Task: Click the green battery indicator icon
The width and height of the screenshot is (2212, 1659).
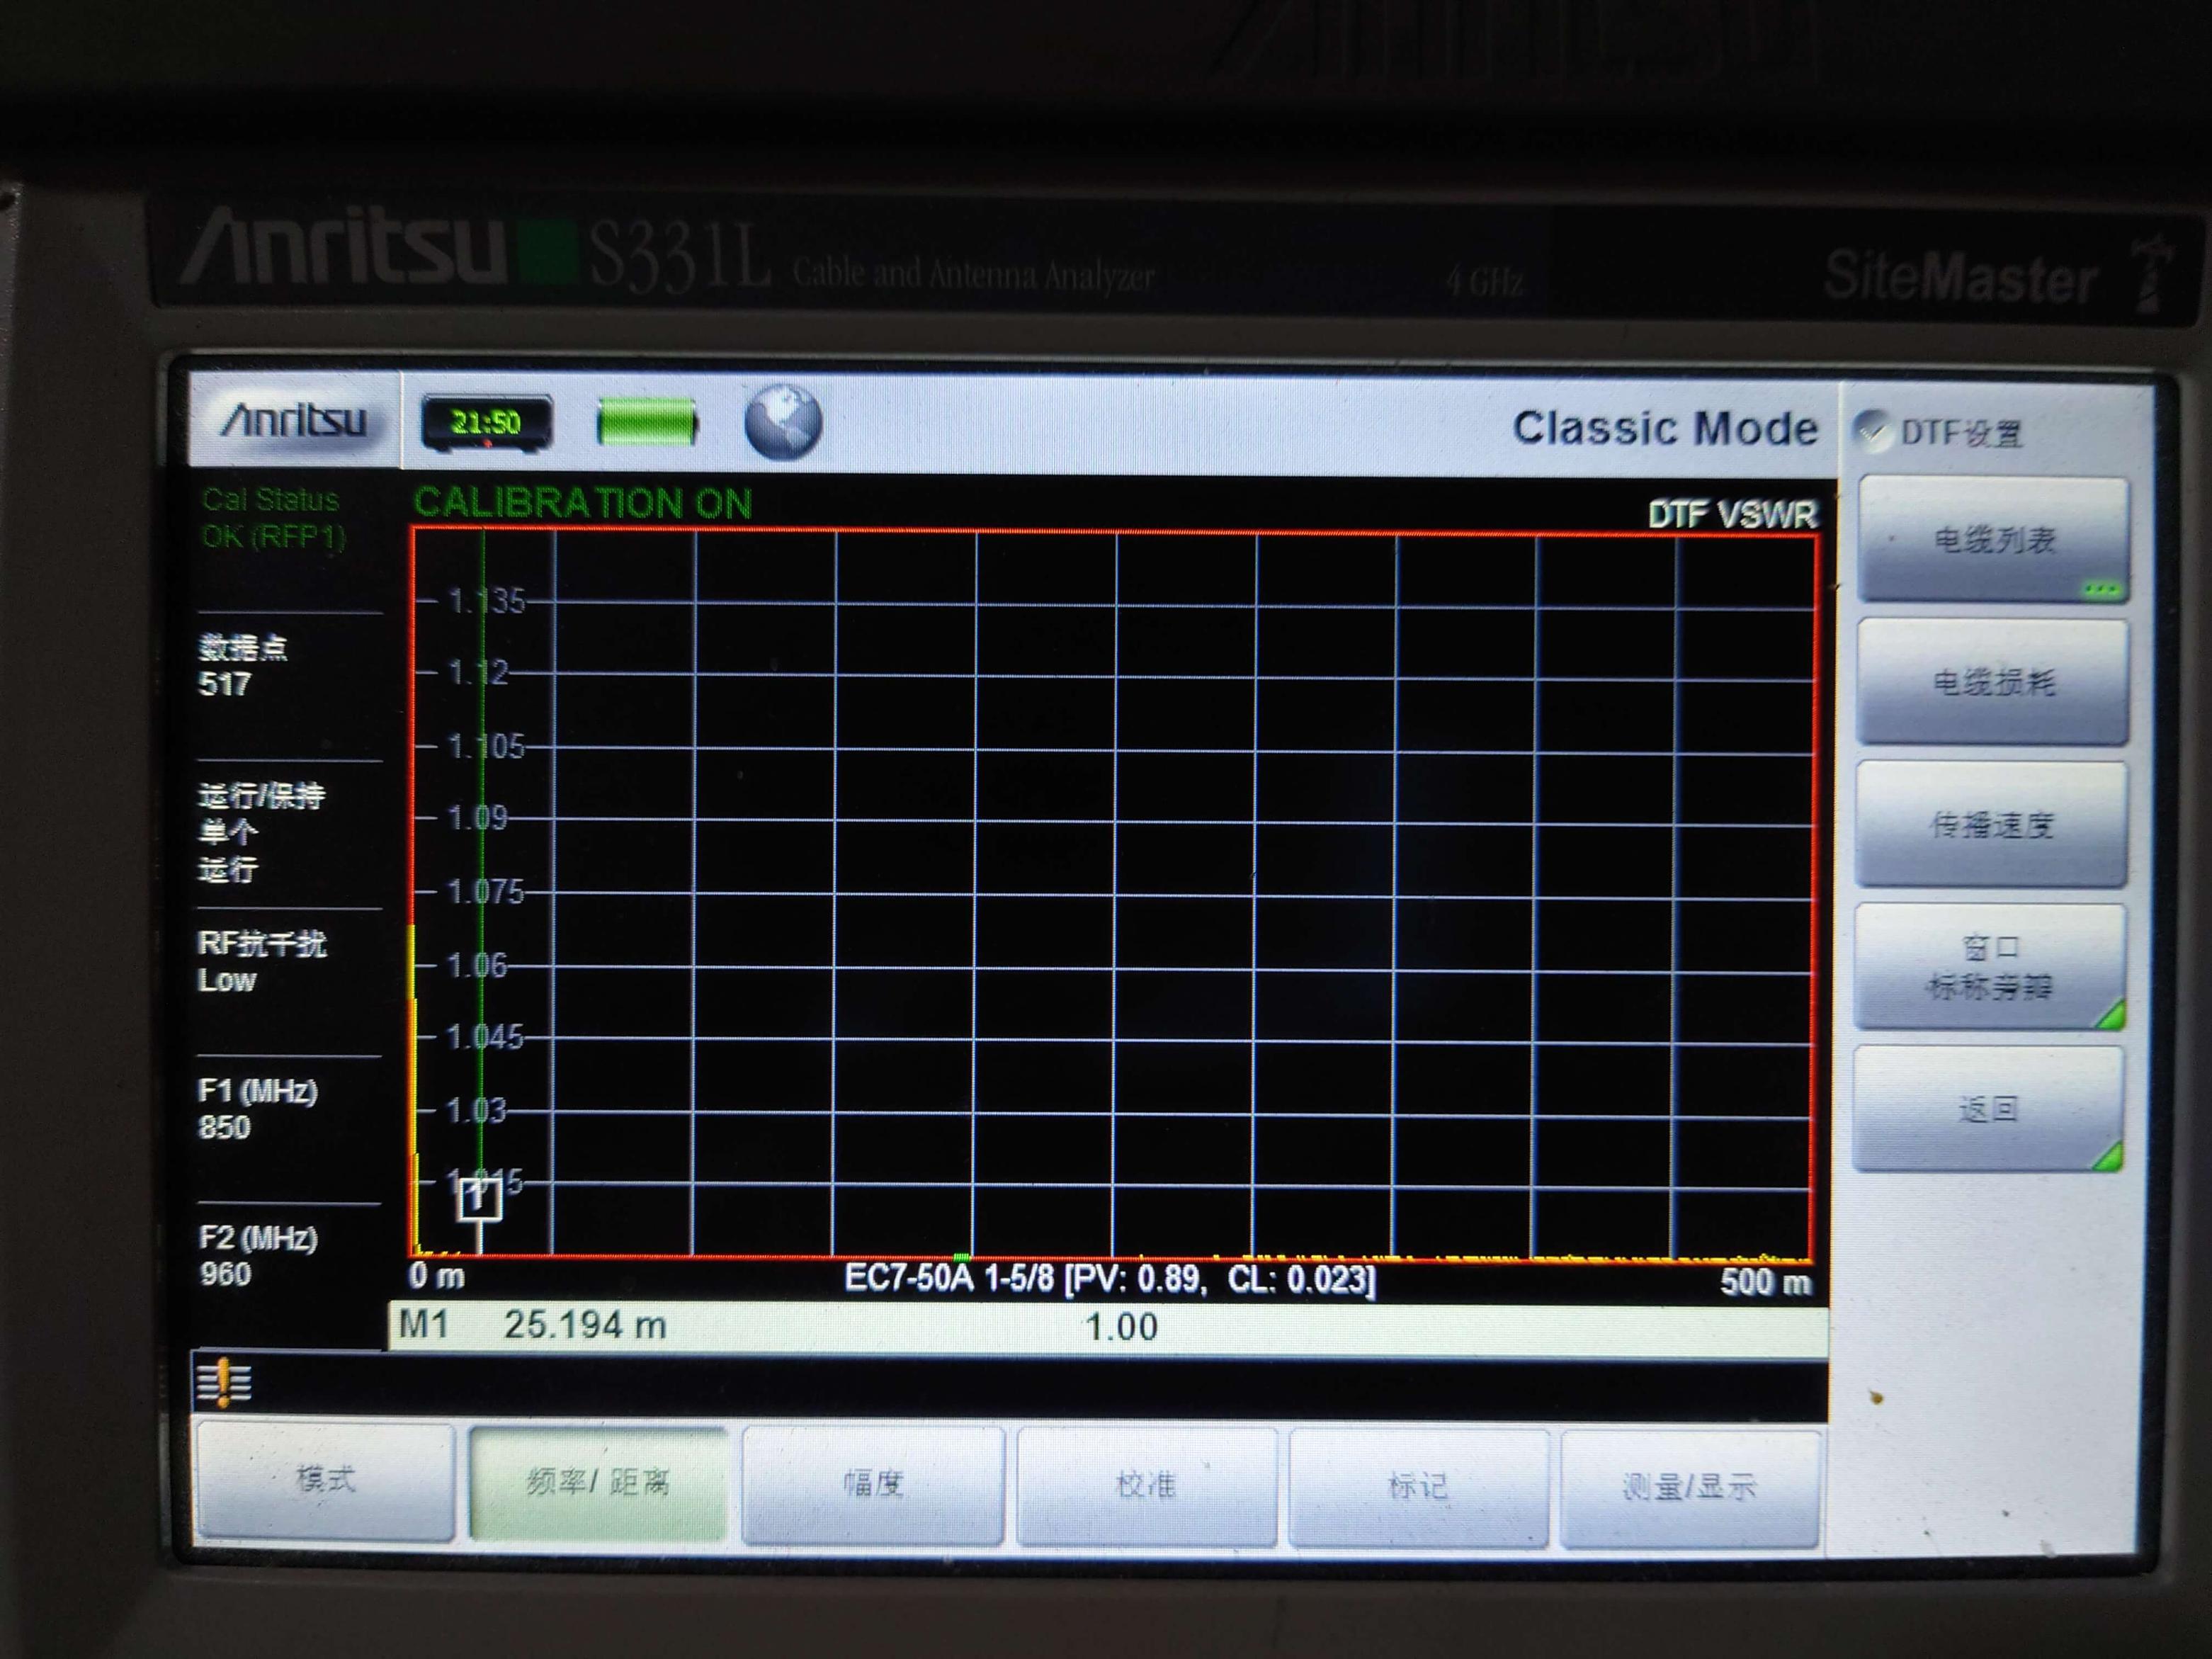Action: (x=646, y=422)
